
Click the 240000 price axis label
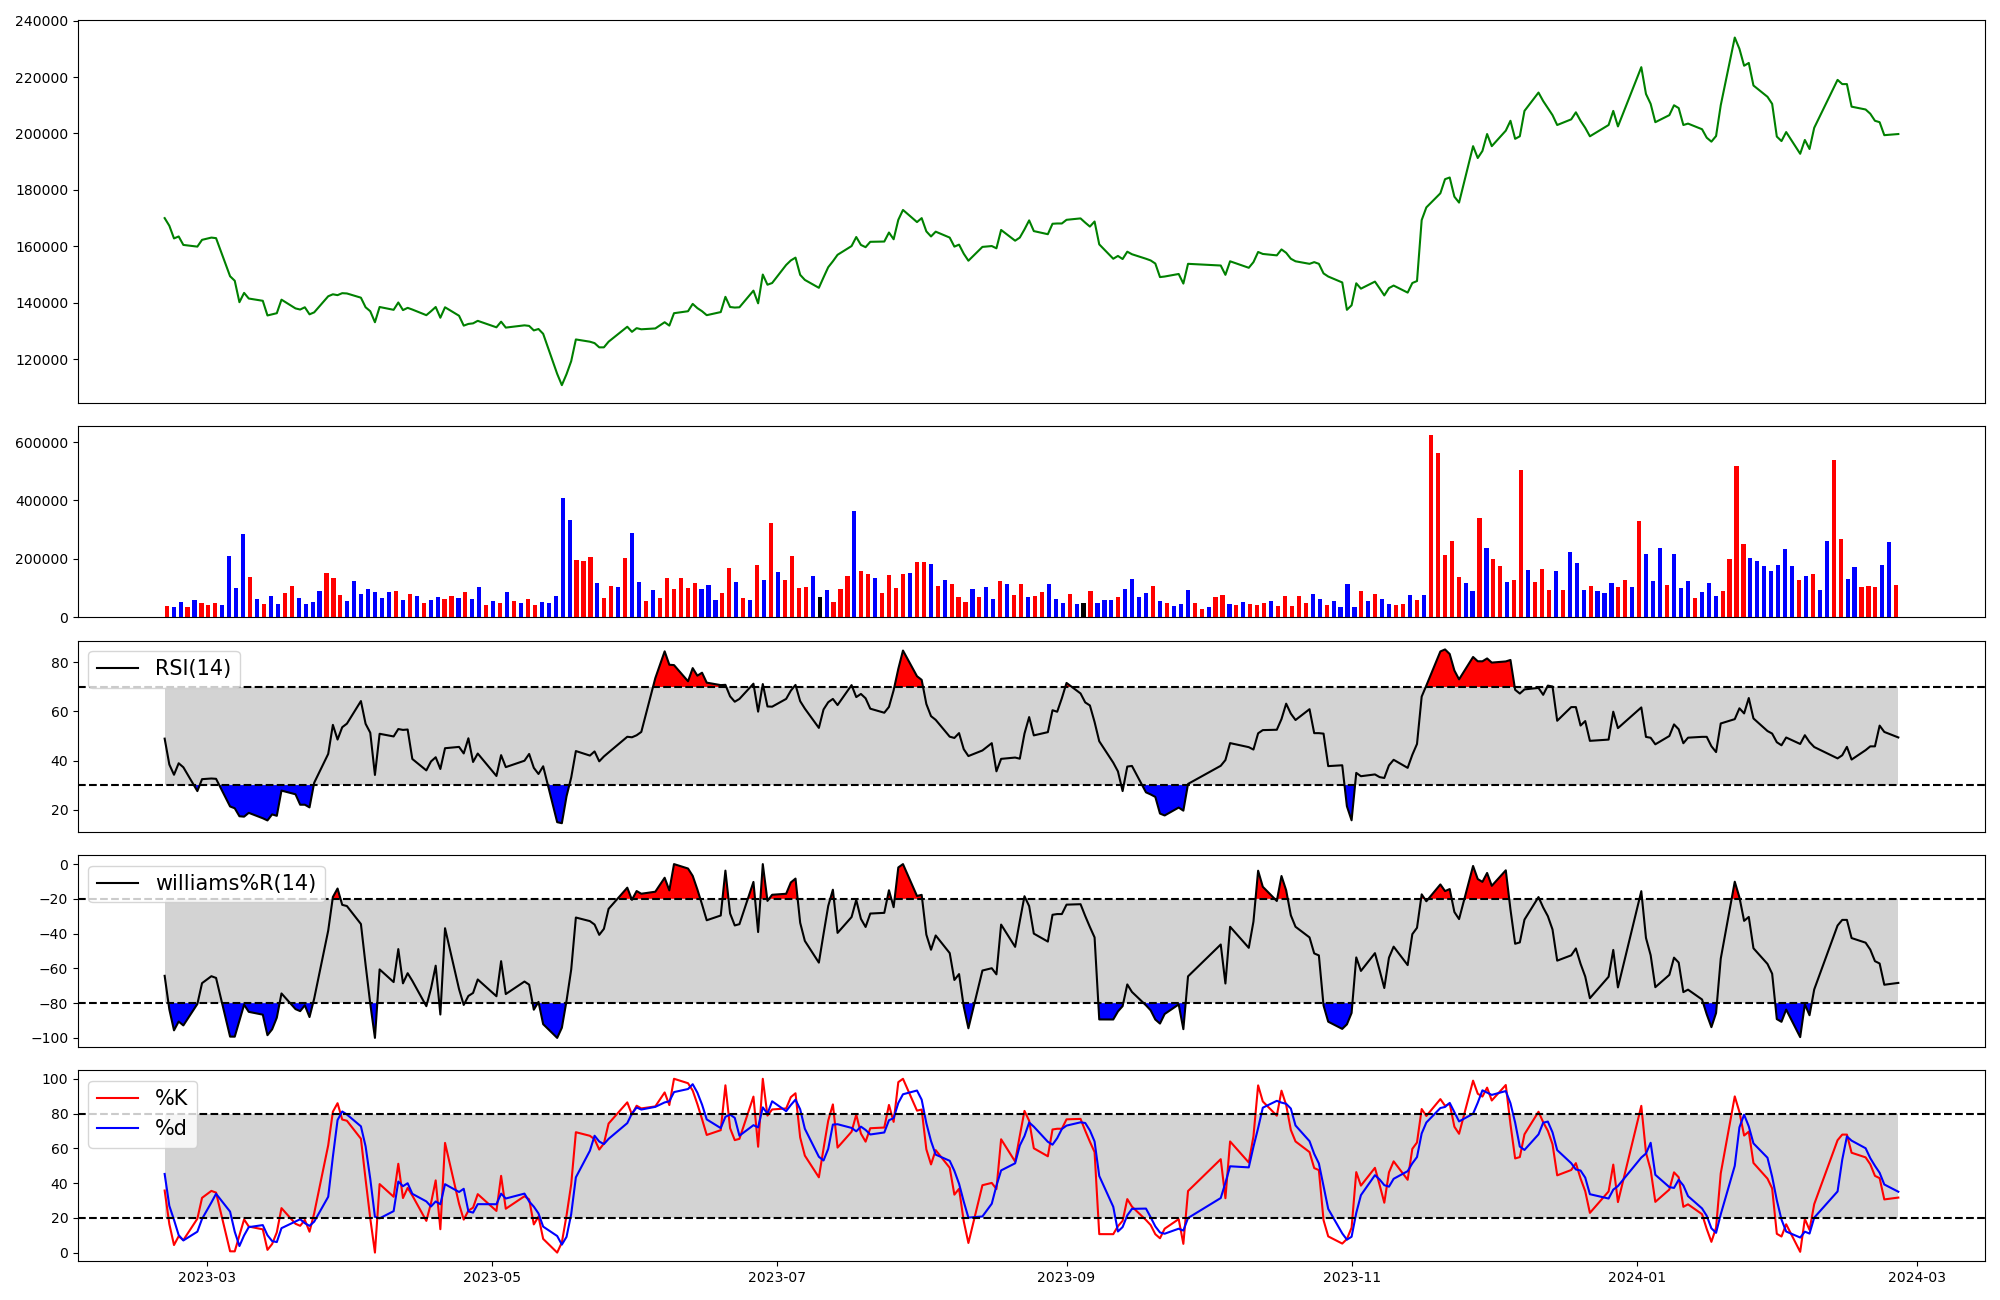click(x=40, y=21)
